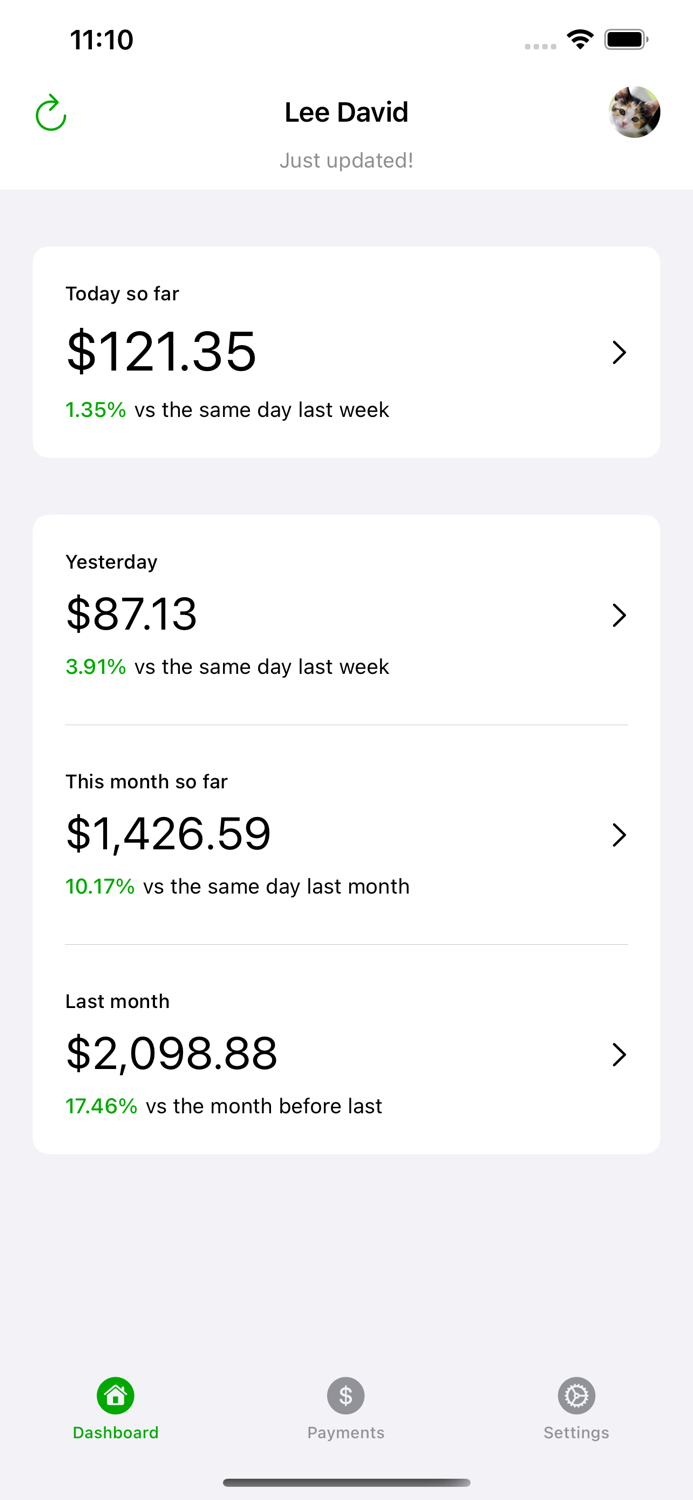Open the $87.13 yesterday earnings amount
Image resolution: width=693 pixels, height=1500 pixels.
coord(131,614)
